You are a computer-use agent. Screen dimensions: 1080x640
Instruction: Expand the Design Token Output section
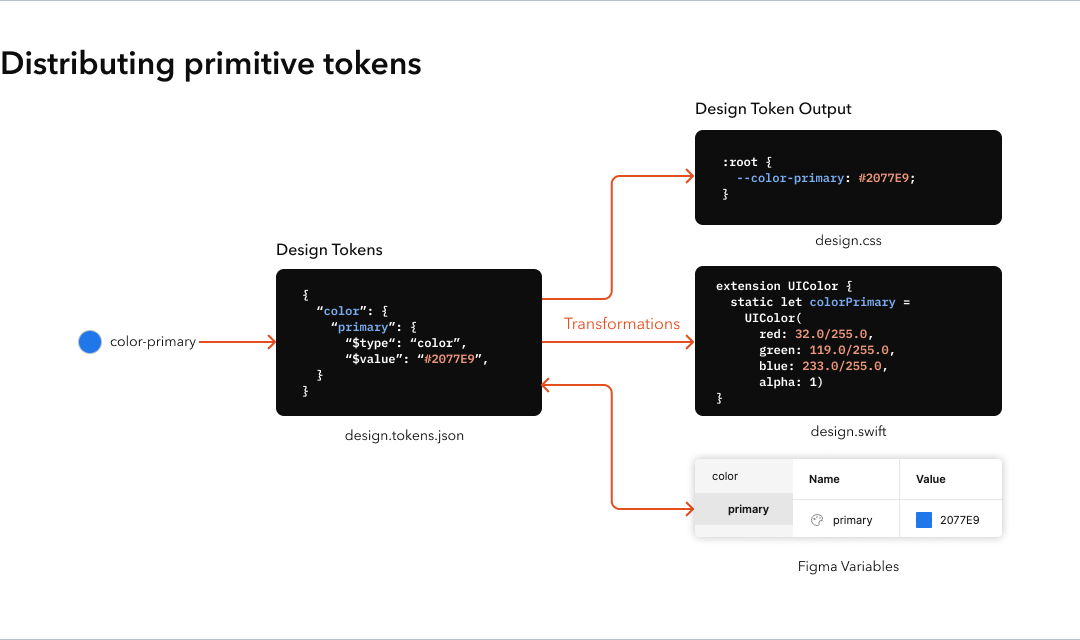click(x=773, y=108)
